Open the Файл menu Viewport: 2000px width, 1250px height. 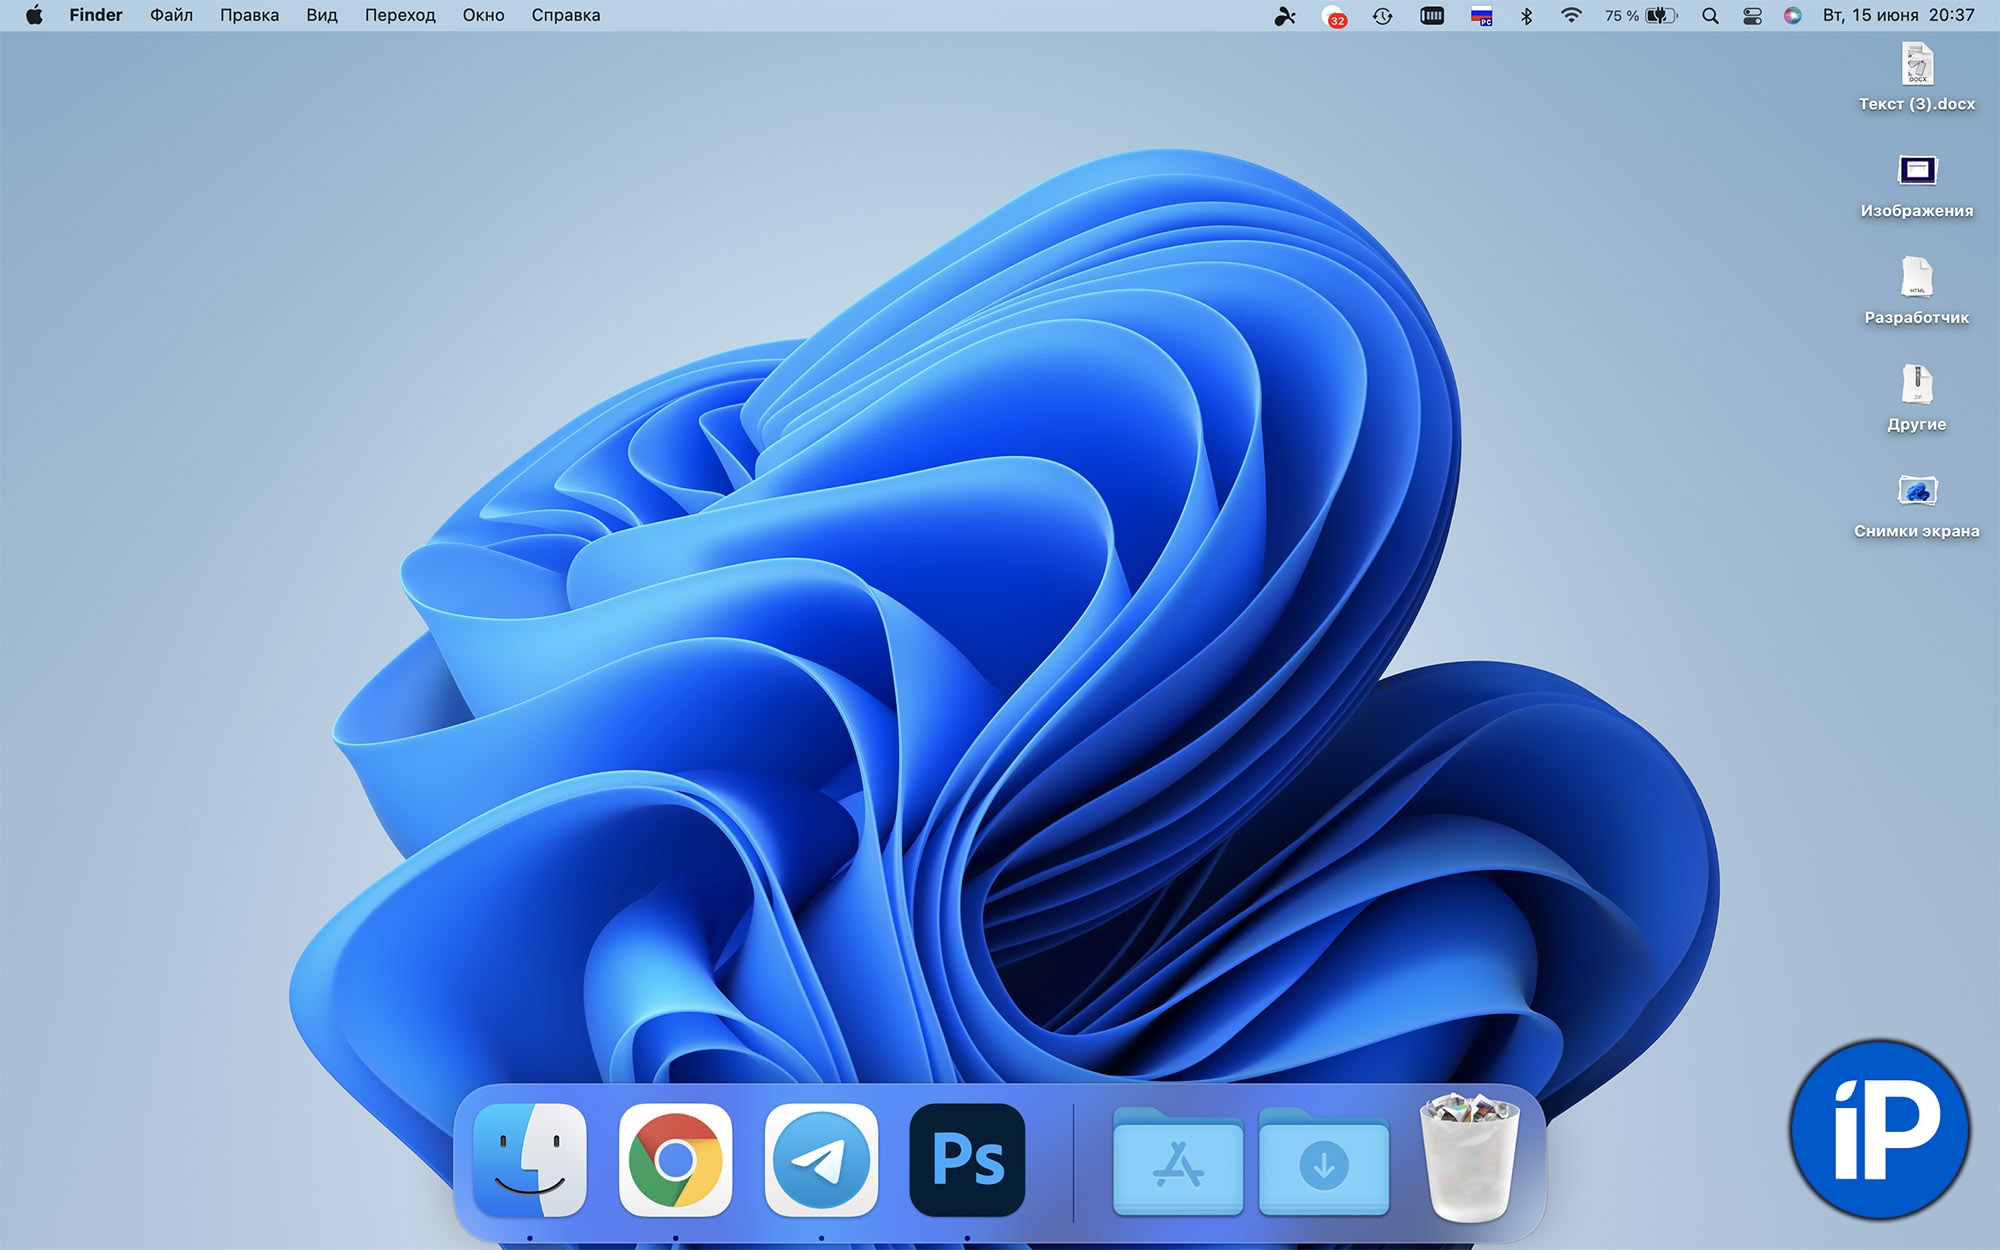171,15
